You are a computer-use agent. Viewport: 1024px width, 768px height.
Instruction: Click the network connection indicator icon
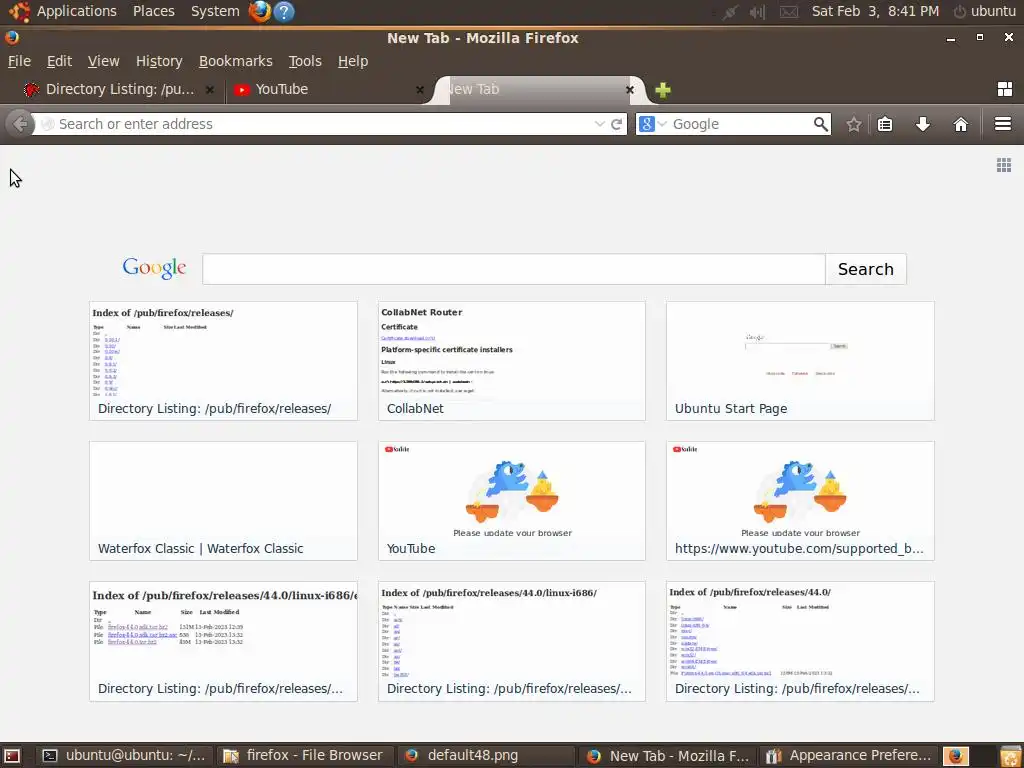pos(729,12)
